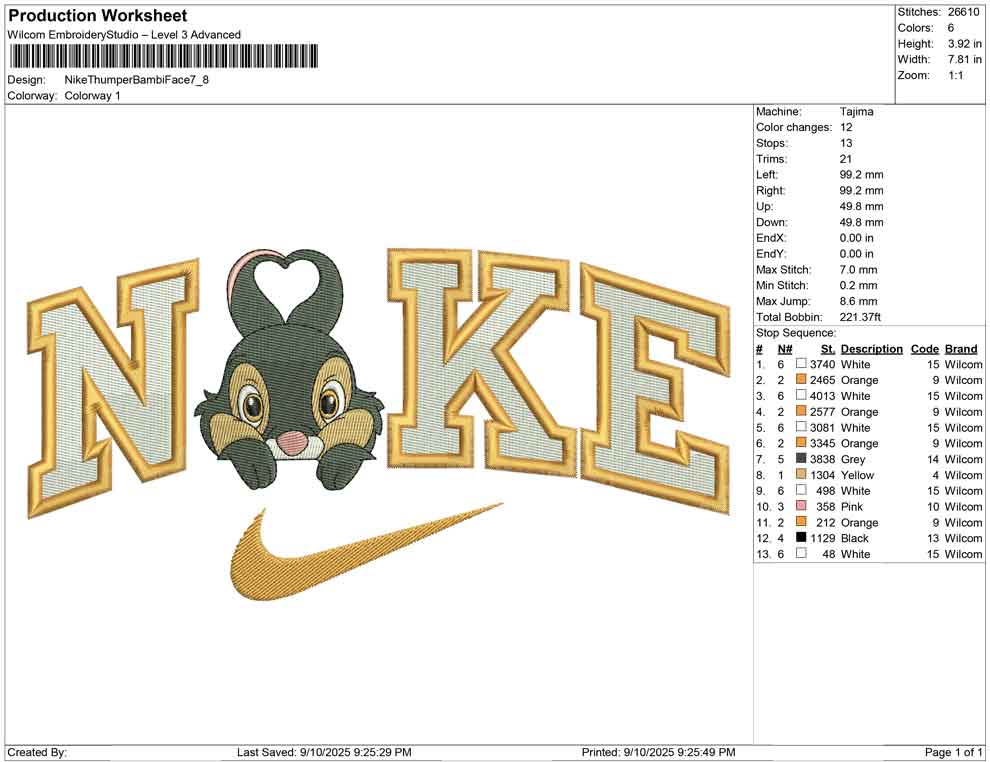
Task: Click the Min Stitch value 0.2 mm
Action: tap(859, 285)
